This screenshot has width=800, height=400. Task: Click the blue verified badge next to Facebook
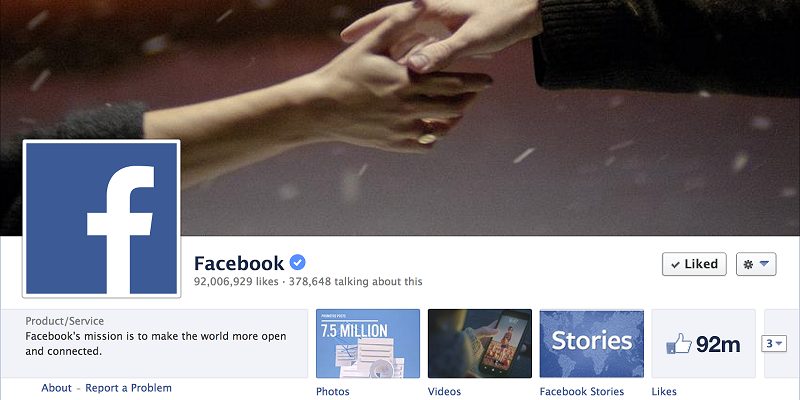pyautogui.click(x=297, y=263)
